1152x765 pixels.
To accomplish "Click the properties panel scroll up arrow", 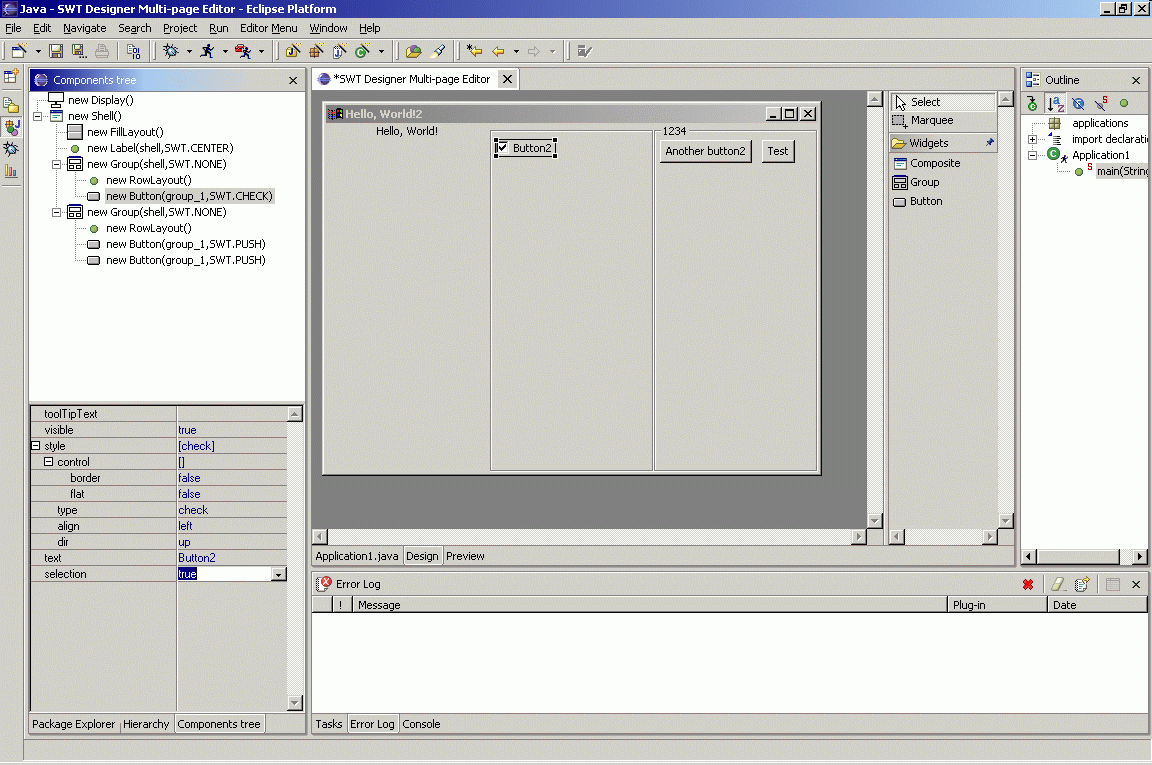I will [295, 414].
